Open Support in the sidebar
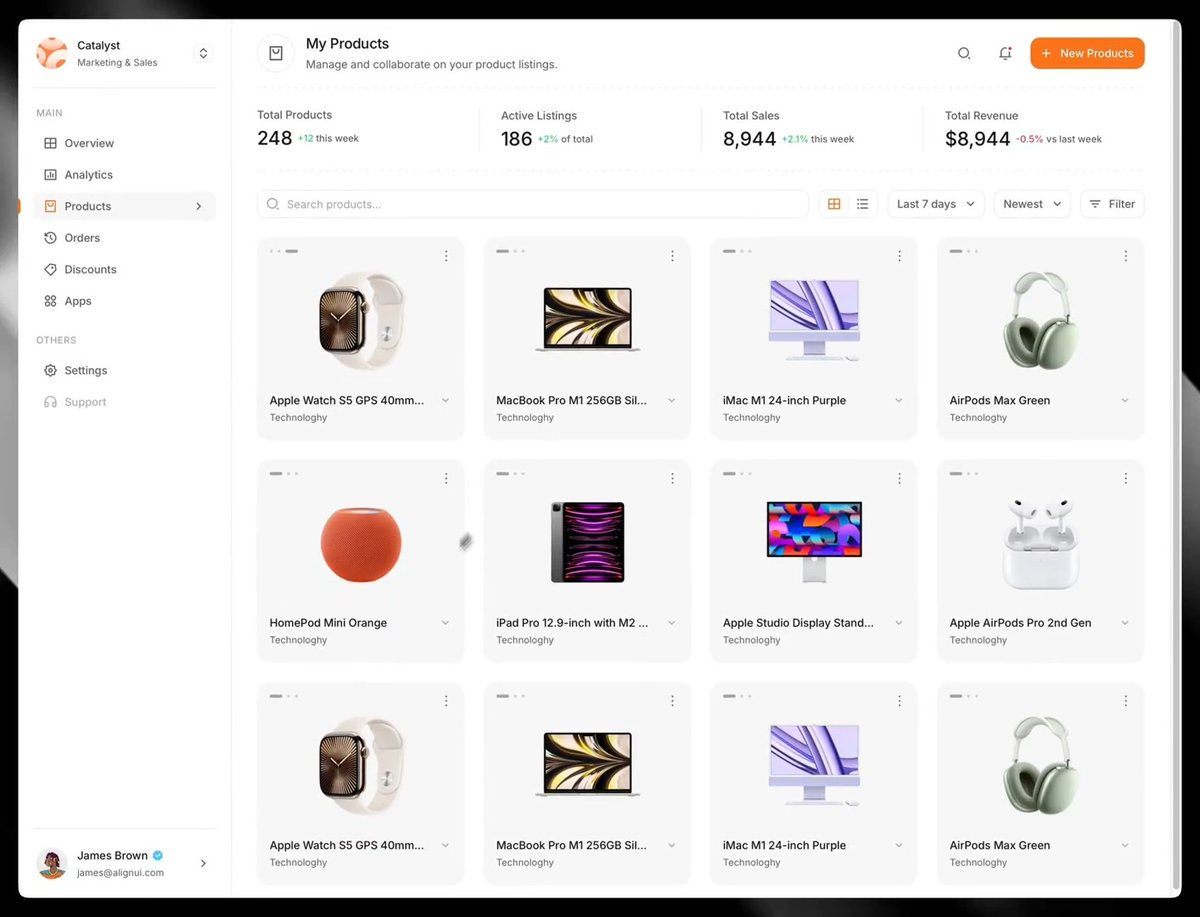The width and height of the screenshot is (1200, 917). (126, 402)
